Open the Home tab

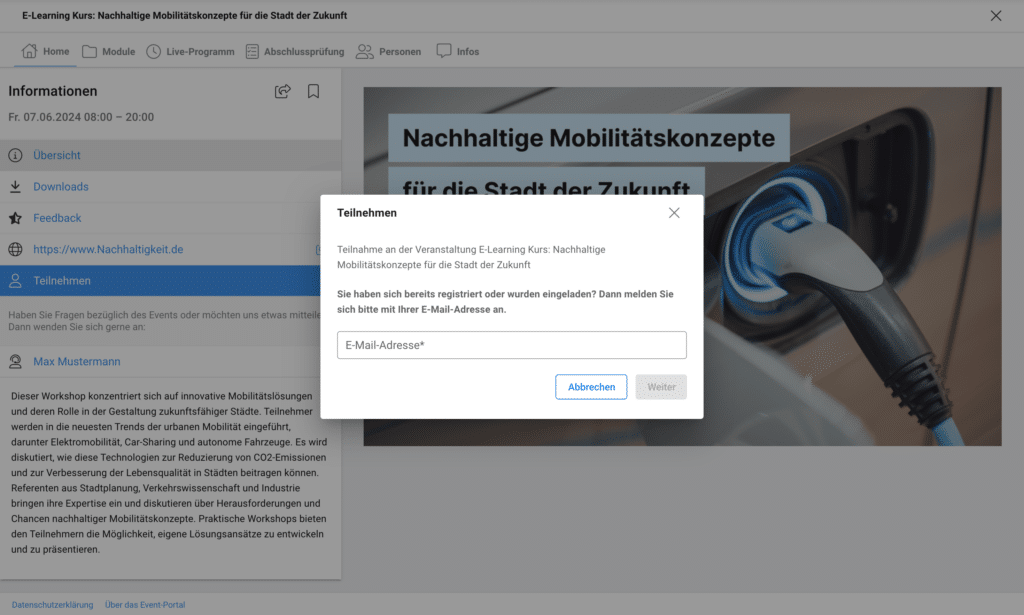(45, 52)
